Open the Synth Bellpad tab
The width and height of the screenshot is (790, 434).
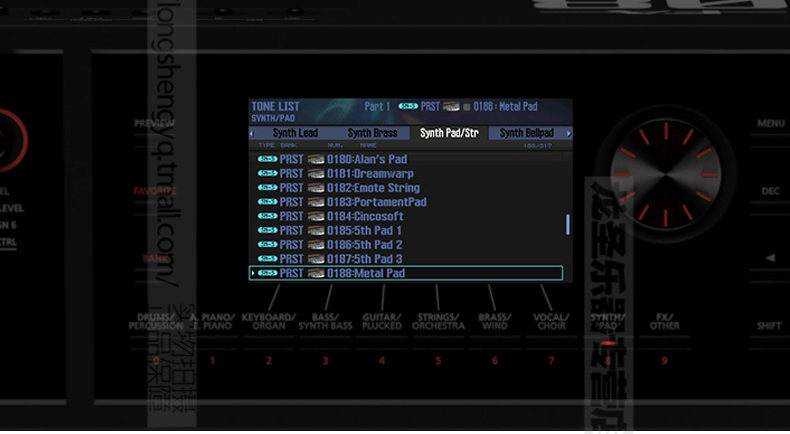tap(526, 133)
